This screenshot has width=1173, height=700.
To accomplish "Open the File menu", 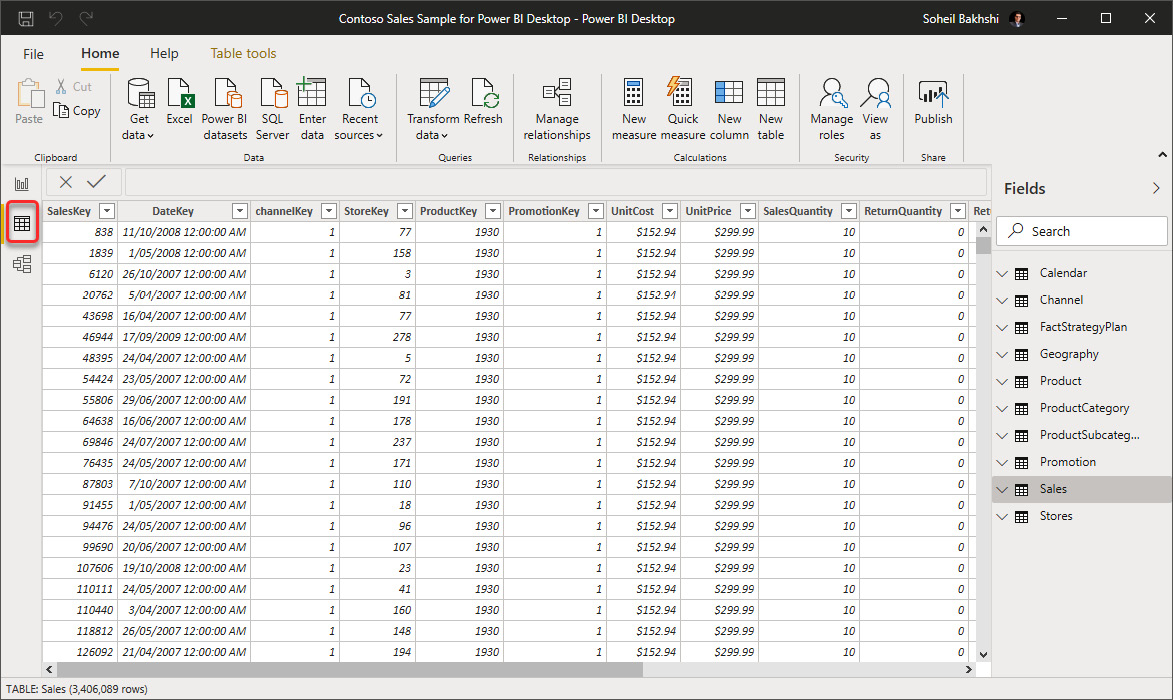I will (x=34, y=54).
